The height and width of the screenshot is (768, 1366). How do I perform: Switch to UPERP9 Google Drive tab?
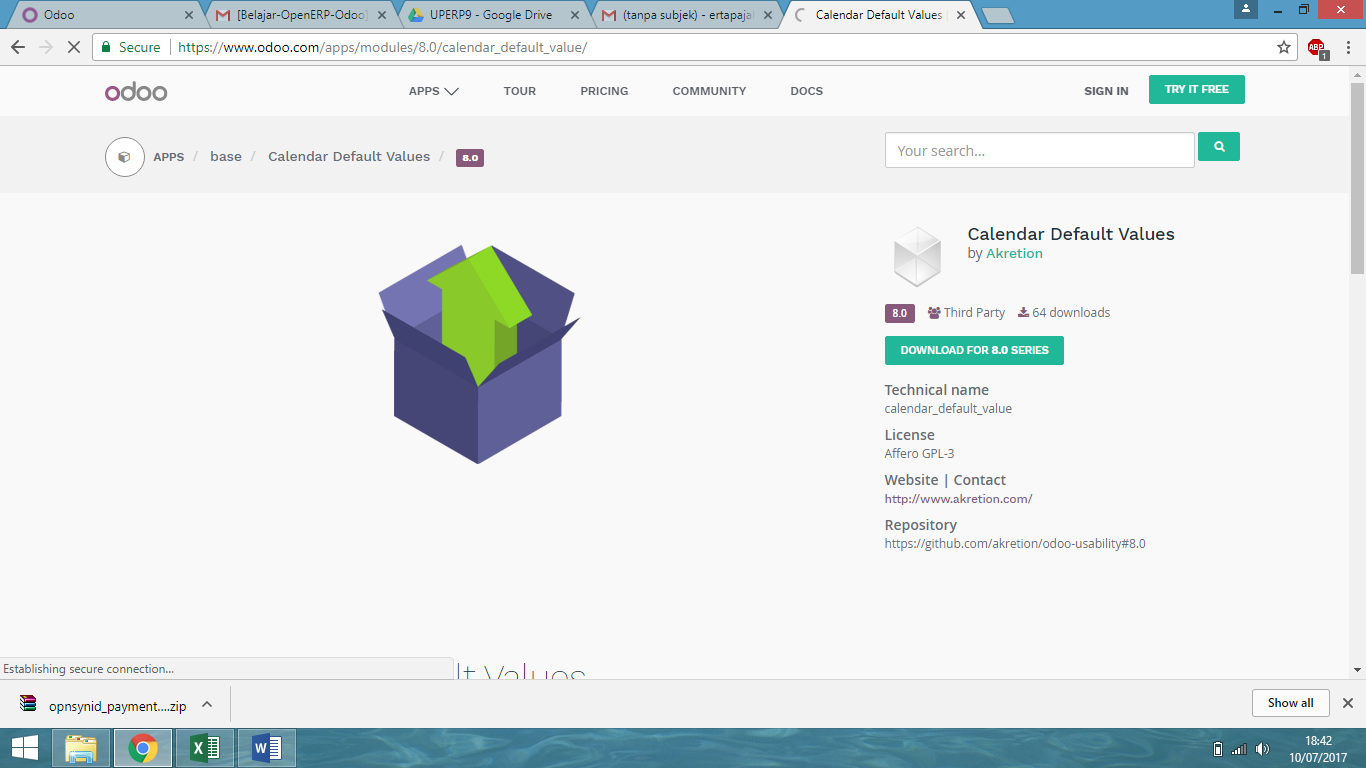[x=491, y=15]
